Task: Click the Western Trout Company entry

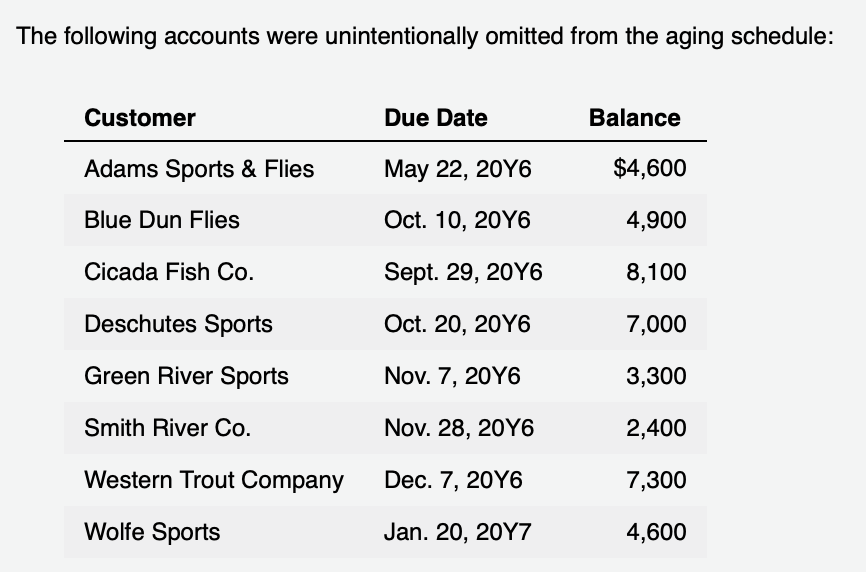Action: tap(214, 480)
